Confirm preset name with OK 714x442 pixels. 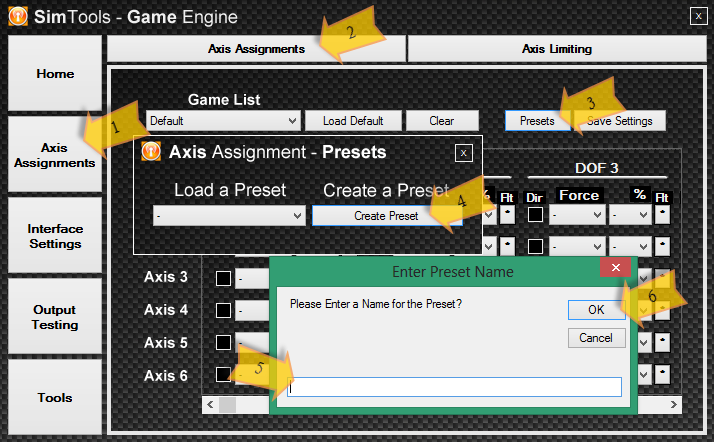pyautogui.click(x=597, y=310)
